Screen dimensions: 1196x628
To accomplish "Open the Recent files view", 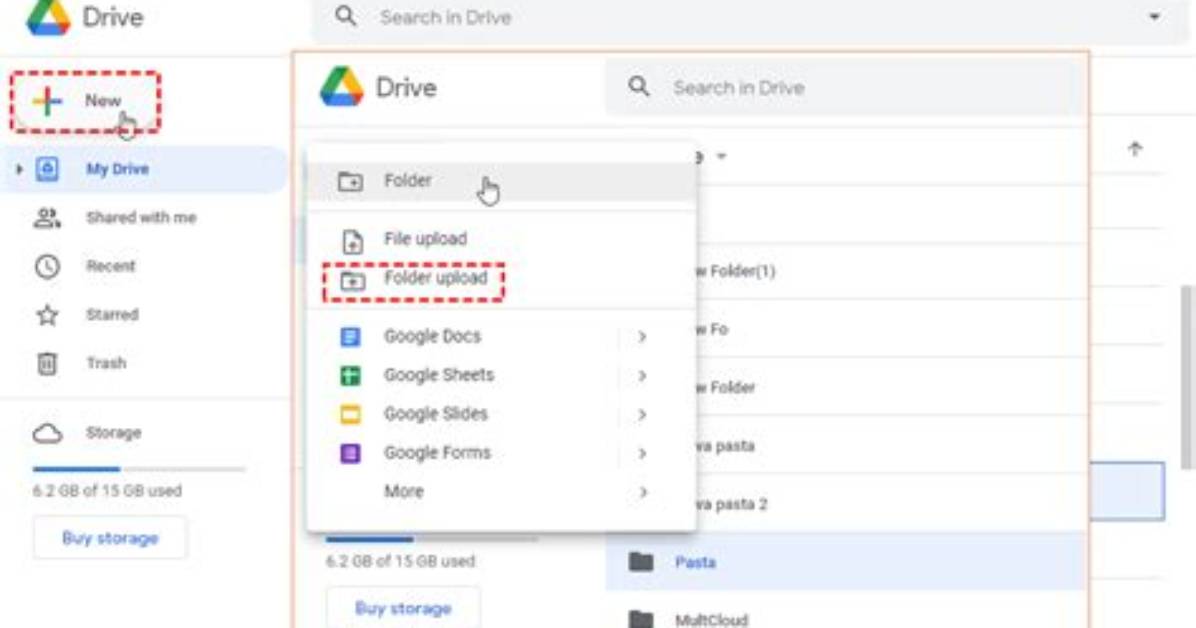I will click(x=111, y=266).
